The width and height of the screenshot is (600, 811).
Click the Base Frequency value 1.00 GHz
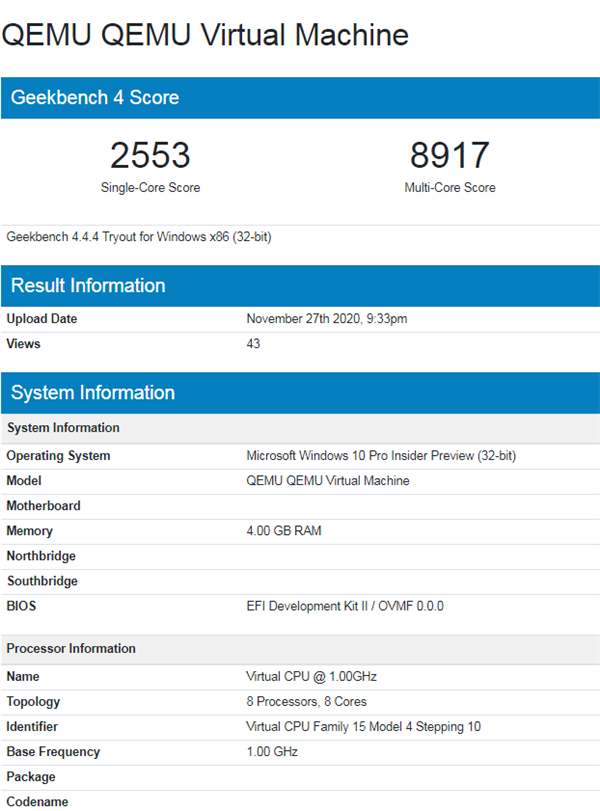click(x=272, y=752)
